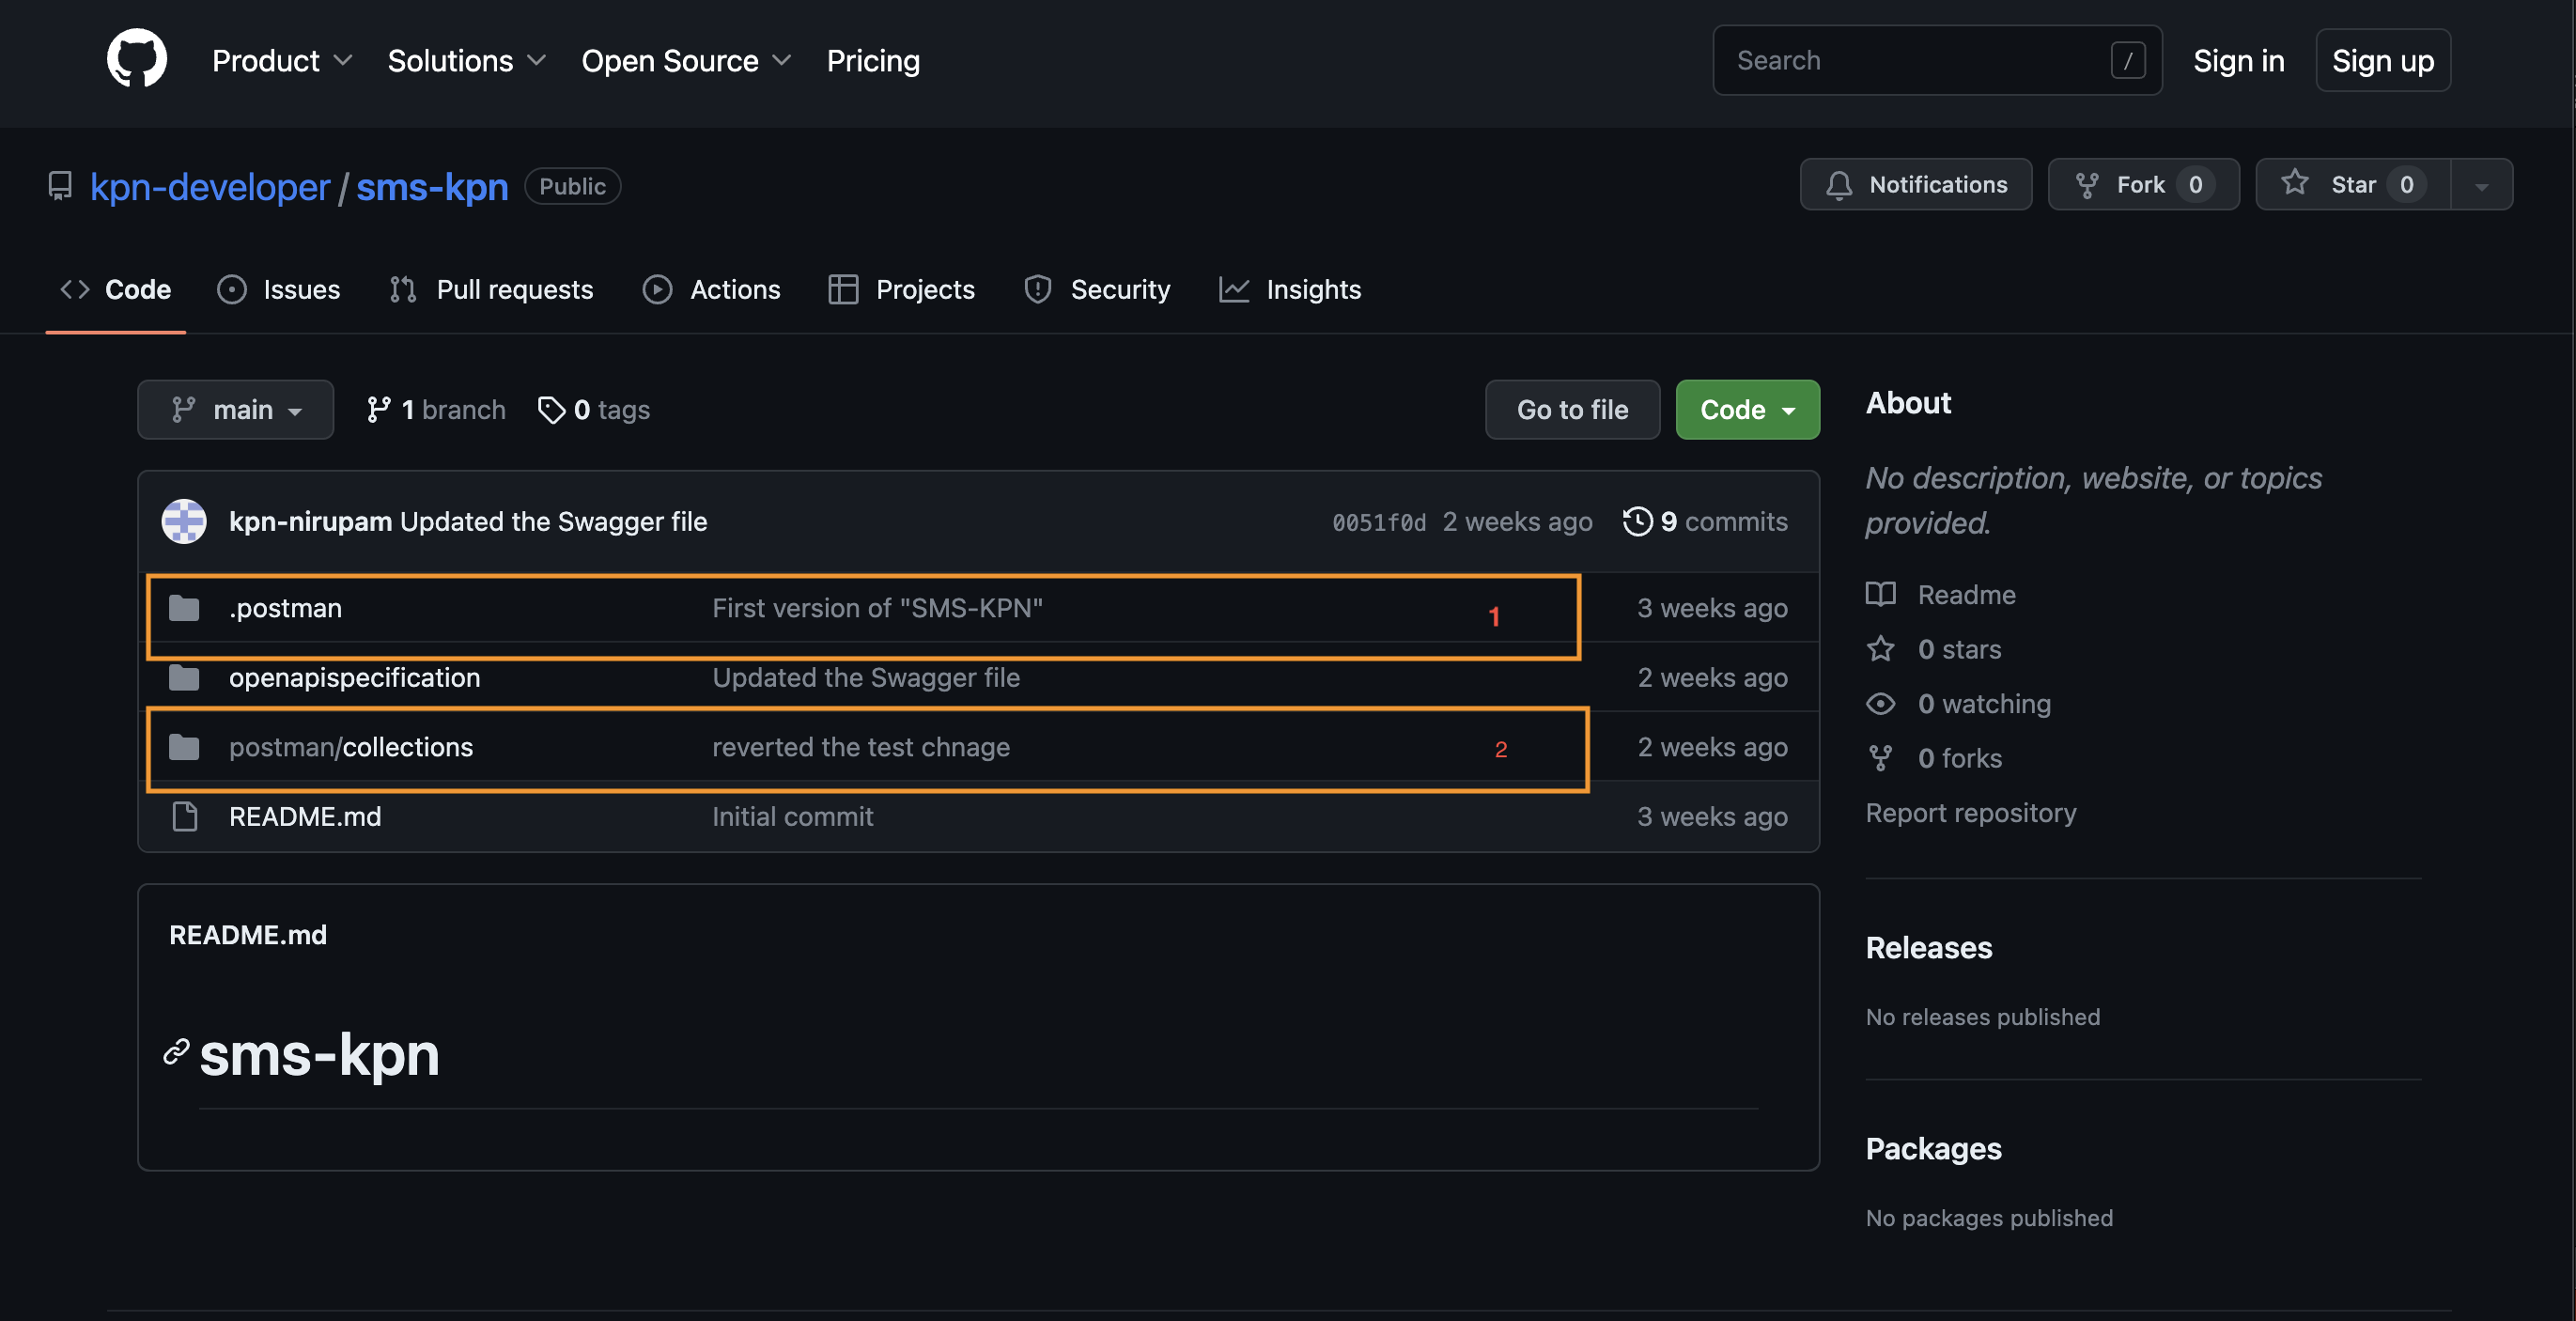The image size is (2576, 1321).
Task: Open commit hash 0051f0d
Action: tap(1379, 523)
